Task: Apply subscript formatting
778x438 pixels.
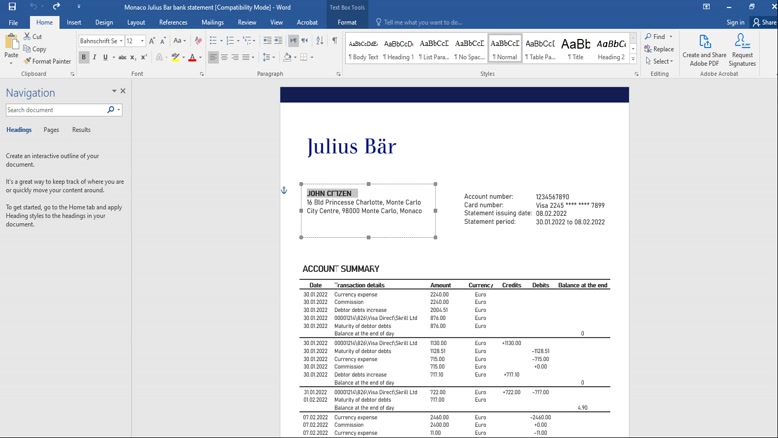Action: [133, 58]
